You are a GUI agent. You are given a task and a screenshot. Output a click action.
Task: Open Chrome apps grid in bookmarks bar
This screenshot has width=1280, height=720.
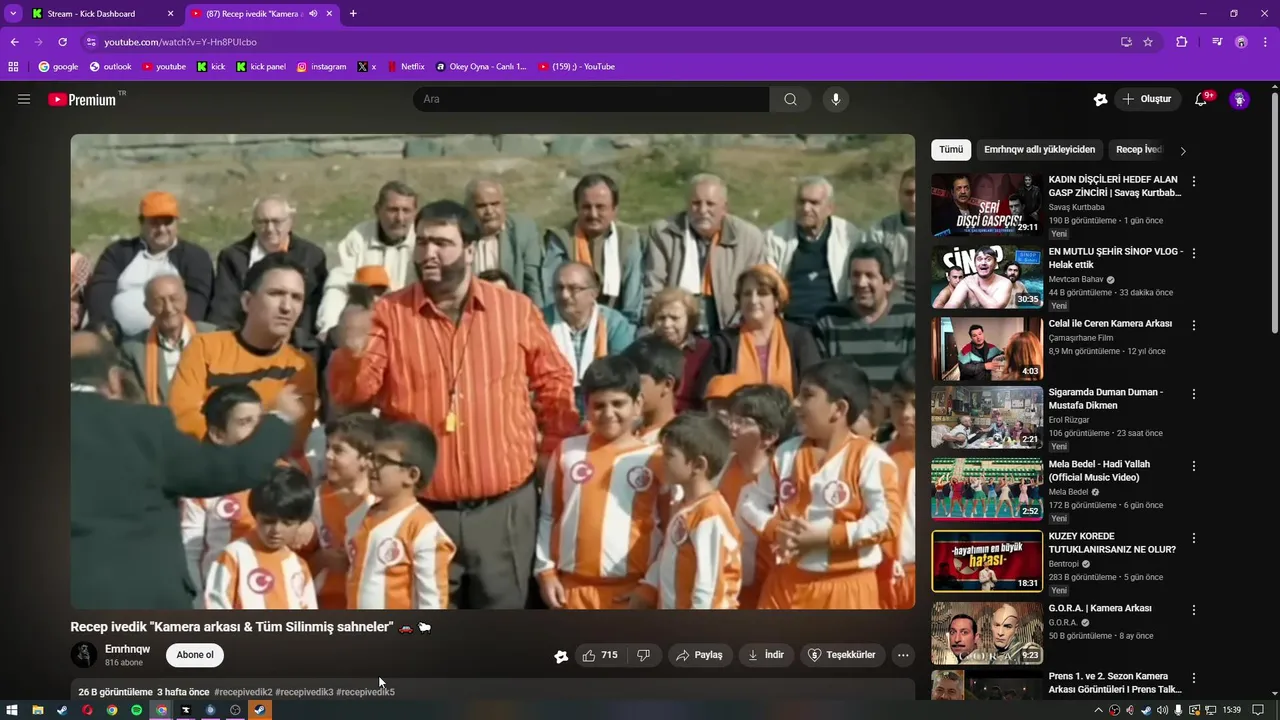(13, 67)
